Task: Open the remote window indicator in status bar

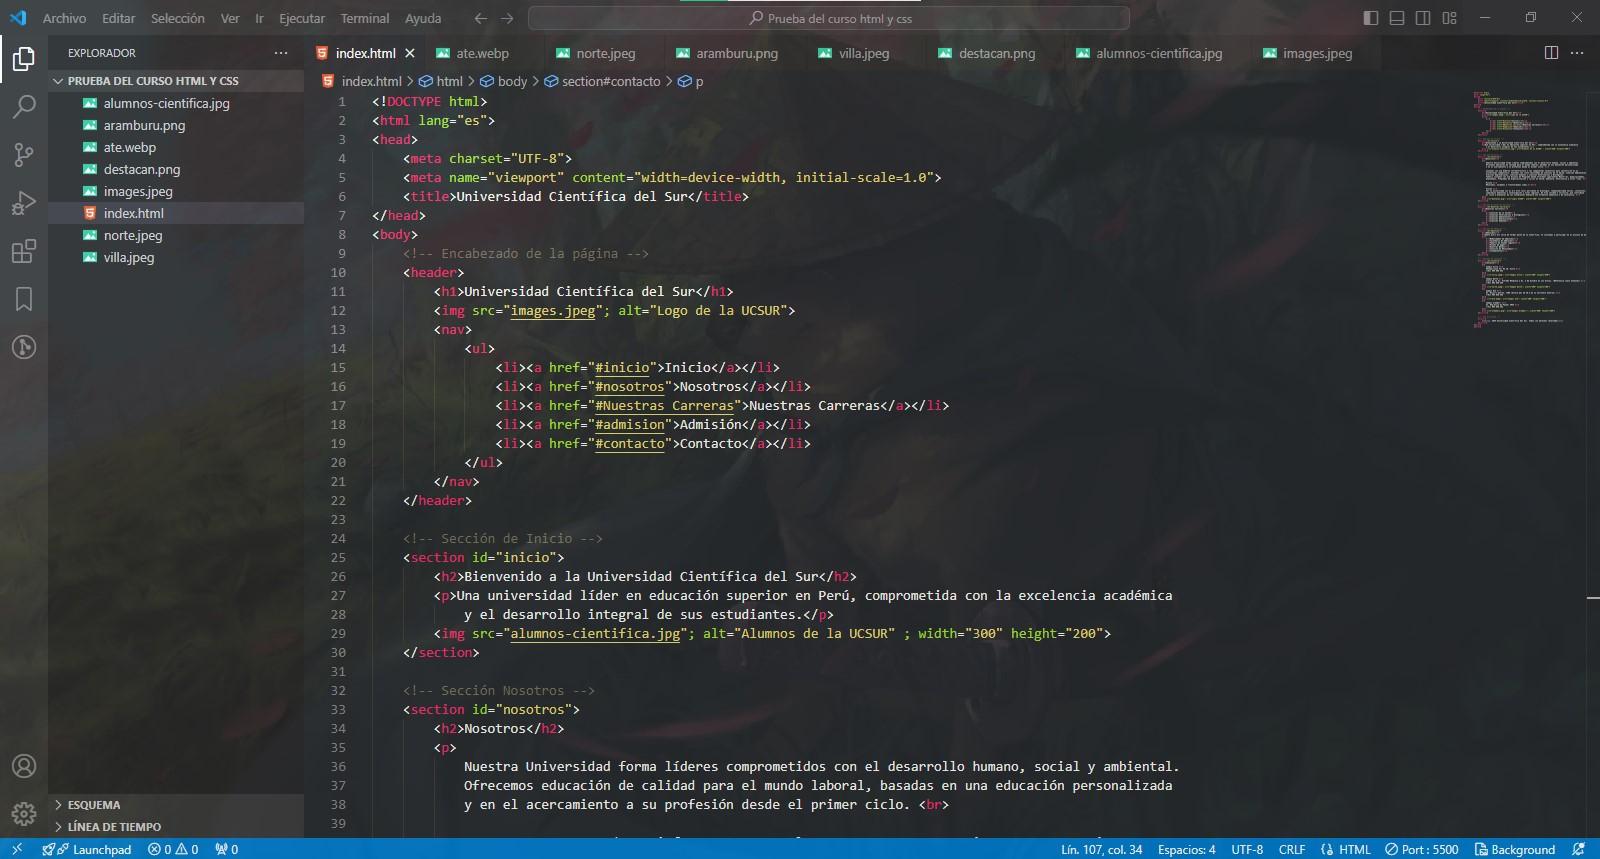Action: pyautogui.click(x=17, y=849)
